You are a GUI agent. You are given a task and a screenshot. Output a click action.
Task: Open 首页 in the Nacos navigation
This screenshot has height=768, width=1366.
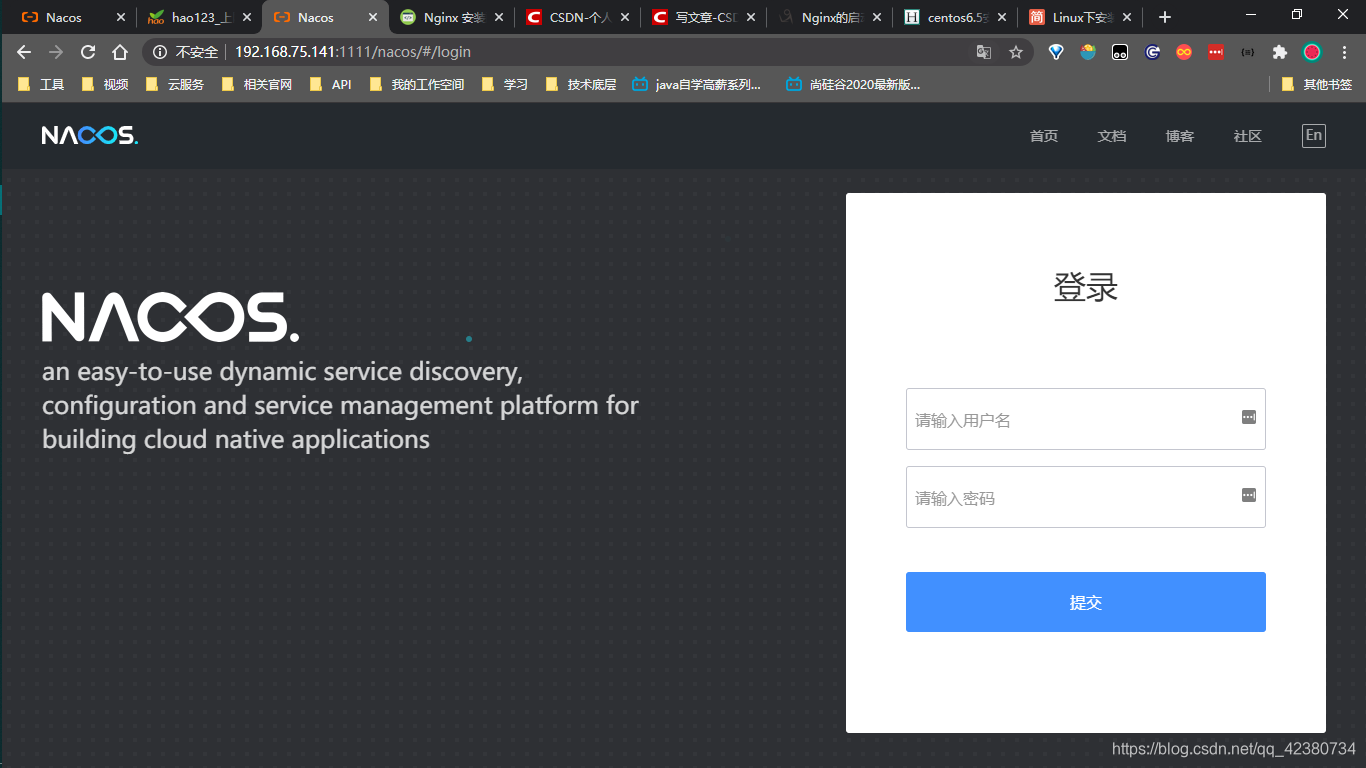pyautogui.click(x=1044, y=136)
